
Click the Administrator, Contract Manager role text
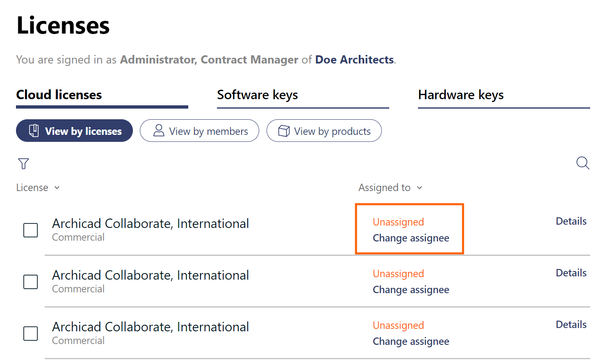[x=209, y=60]
